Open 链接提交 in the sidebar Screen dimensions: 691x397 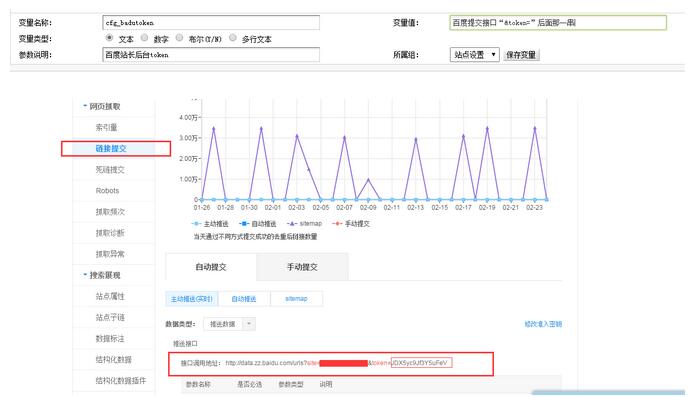[111, 148]
